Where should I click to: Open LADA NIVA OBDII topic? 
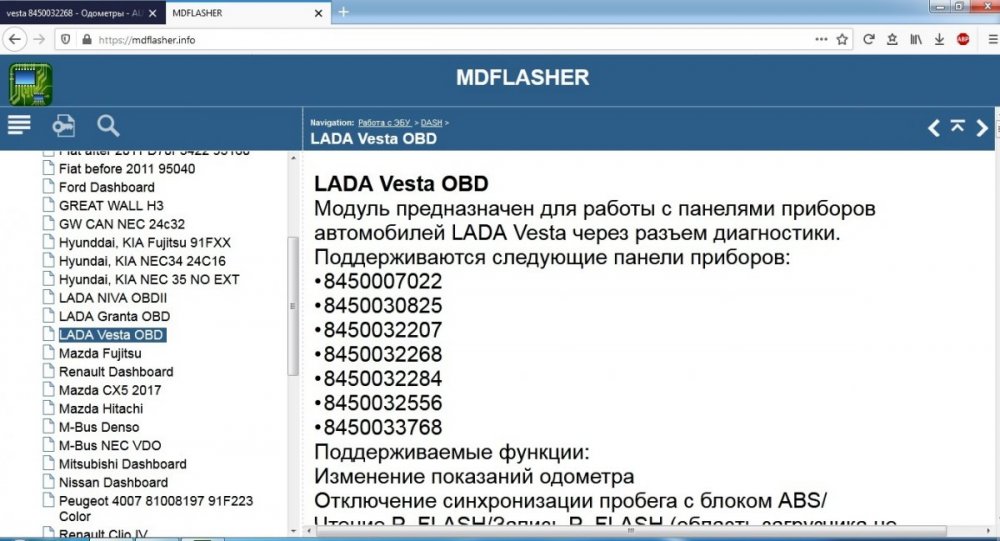point(113,298)
